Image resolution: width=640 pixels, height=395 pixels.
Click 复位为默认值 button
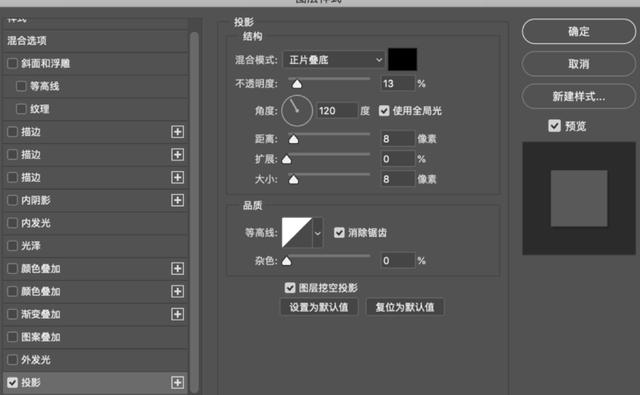[405, 307]
